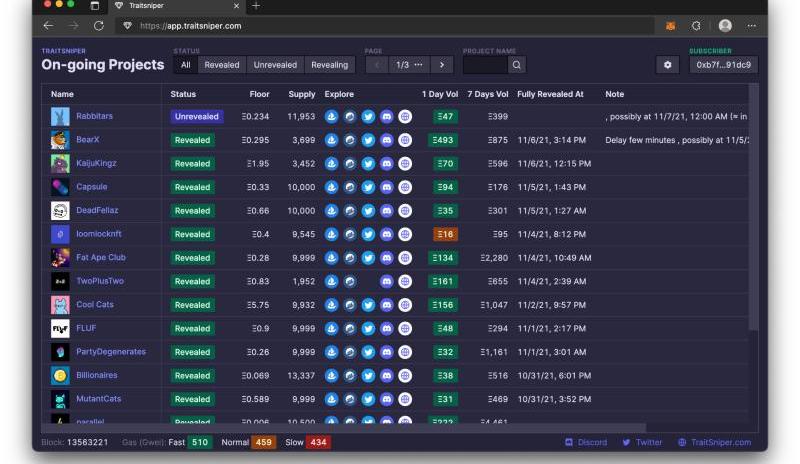Click the browser reload icon
Screen dimensions: 800x464
98,26
